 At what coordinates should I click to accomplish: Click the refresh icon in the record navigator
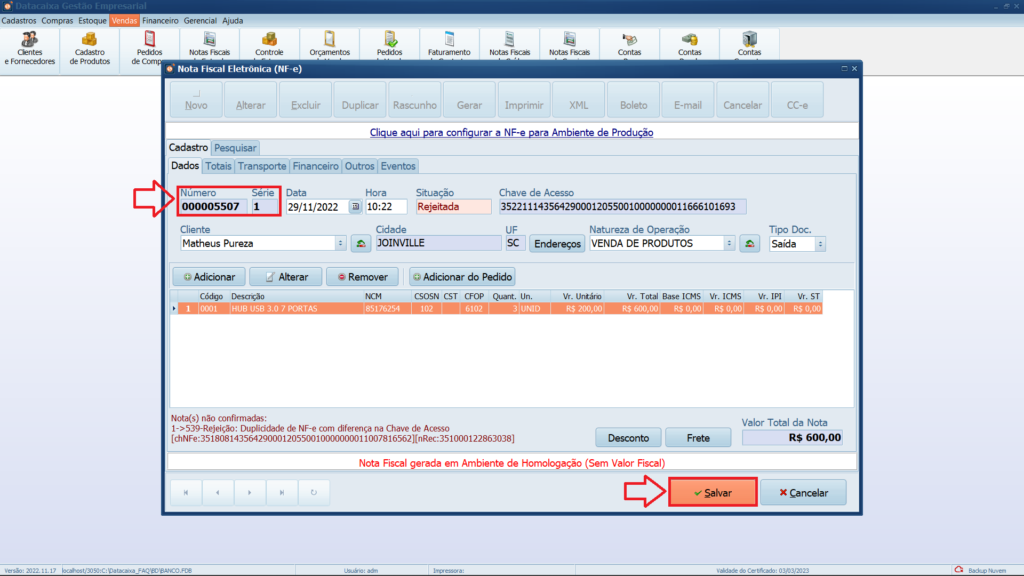[315, 492]
